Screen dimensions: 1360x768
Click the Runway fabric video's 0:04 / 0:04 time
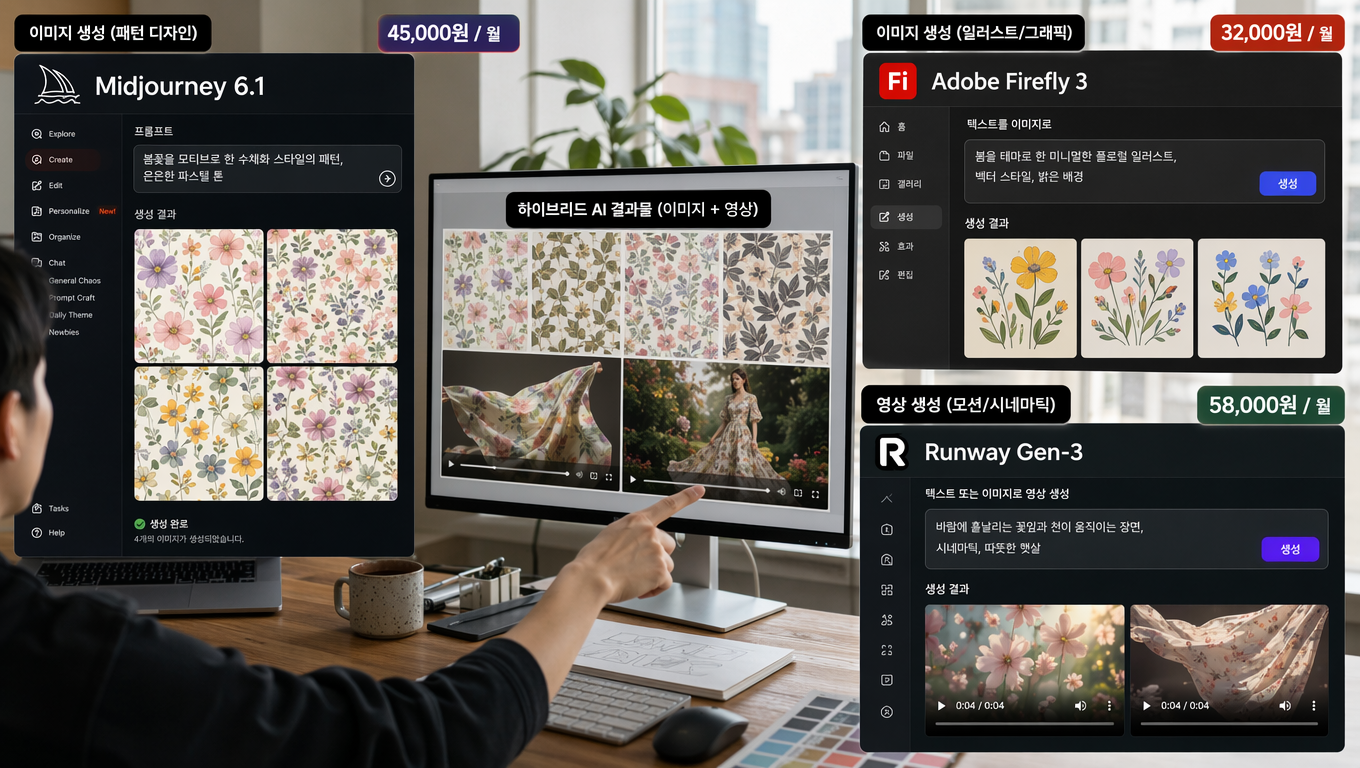[x=1185, y=706]
